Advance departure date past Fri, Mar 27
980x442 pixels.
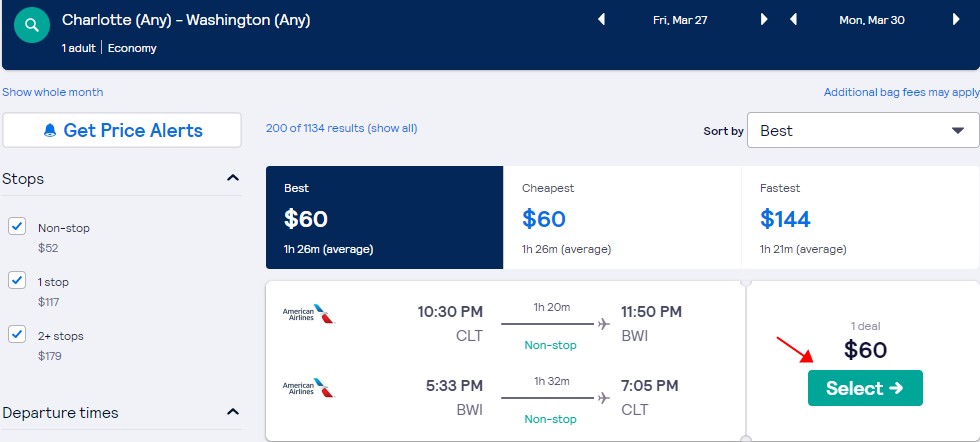764,20
